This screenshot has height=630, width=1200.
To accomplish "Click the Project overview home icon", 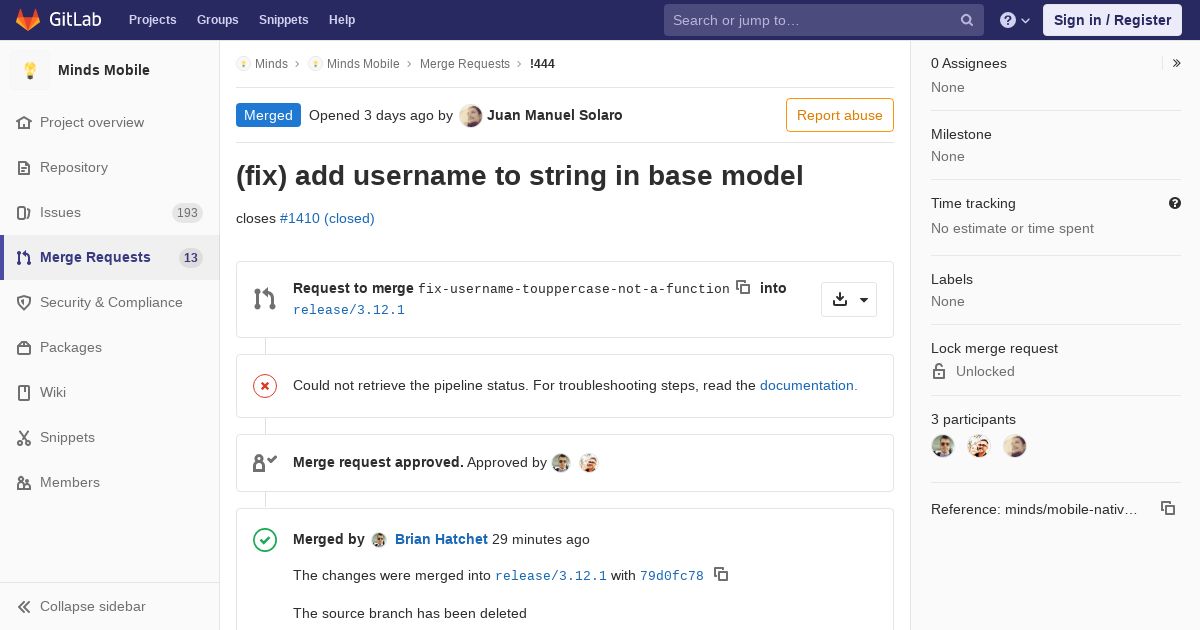I will pyautogui.click(x=24, y=122).
